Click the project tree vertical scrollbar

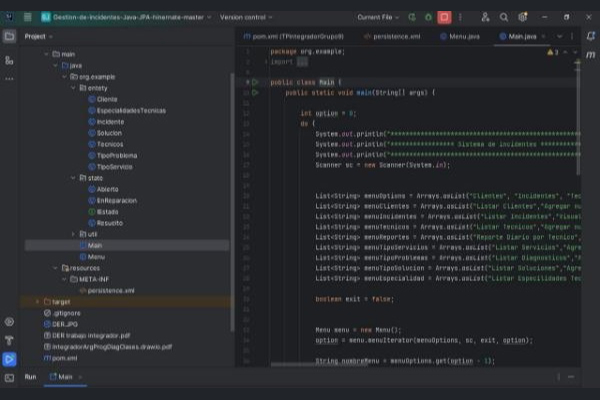pyautogui.click(x=232, y=202)
